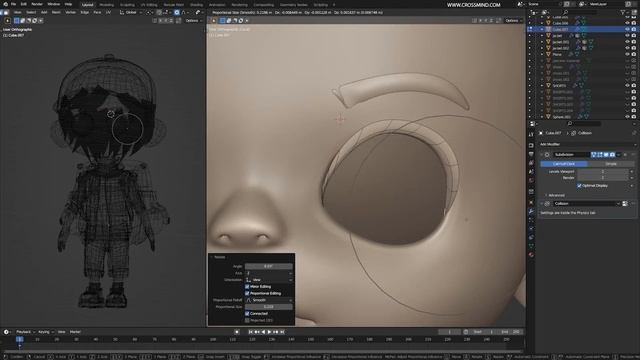Hide the Sphere.001 object with eye icon

[627, 117]
